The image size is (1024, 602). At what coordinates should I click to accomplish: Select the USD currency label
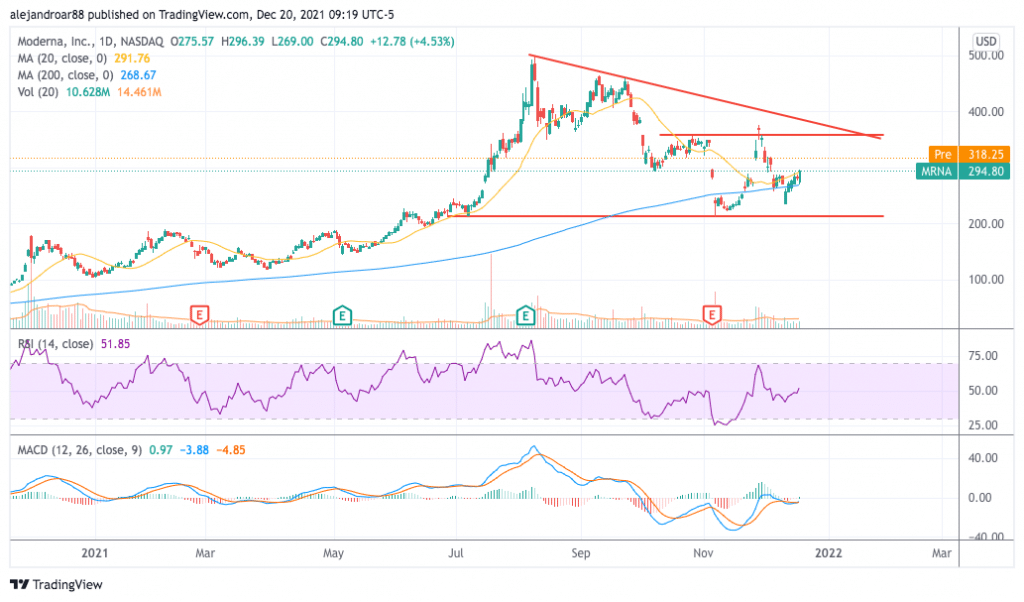coord(985,41)
